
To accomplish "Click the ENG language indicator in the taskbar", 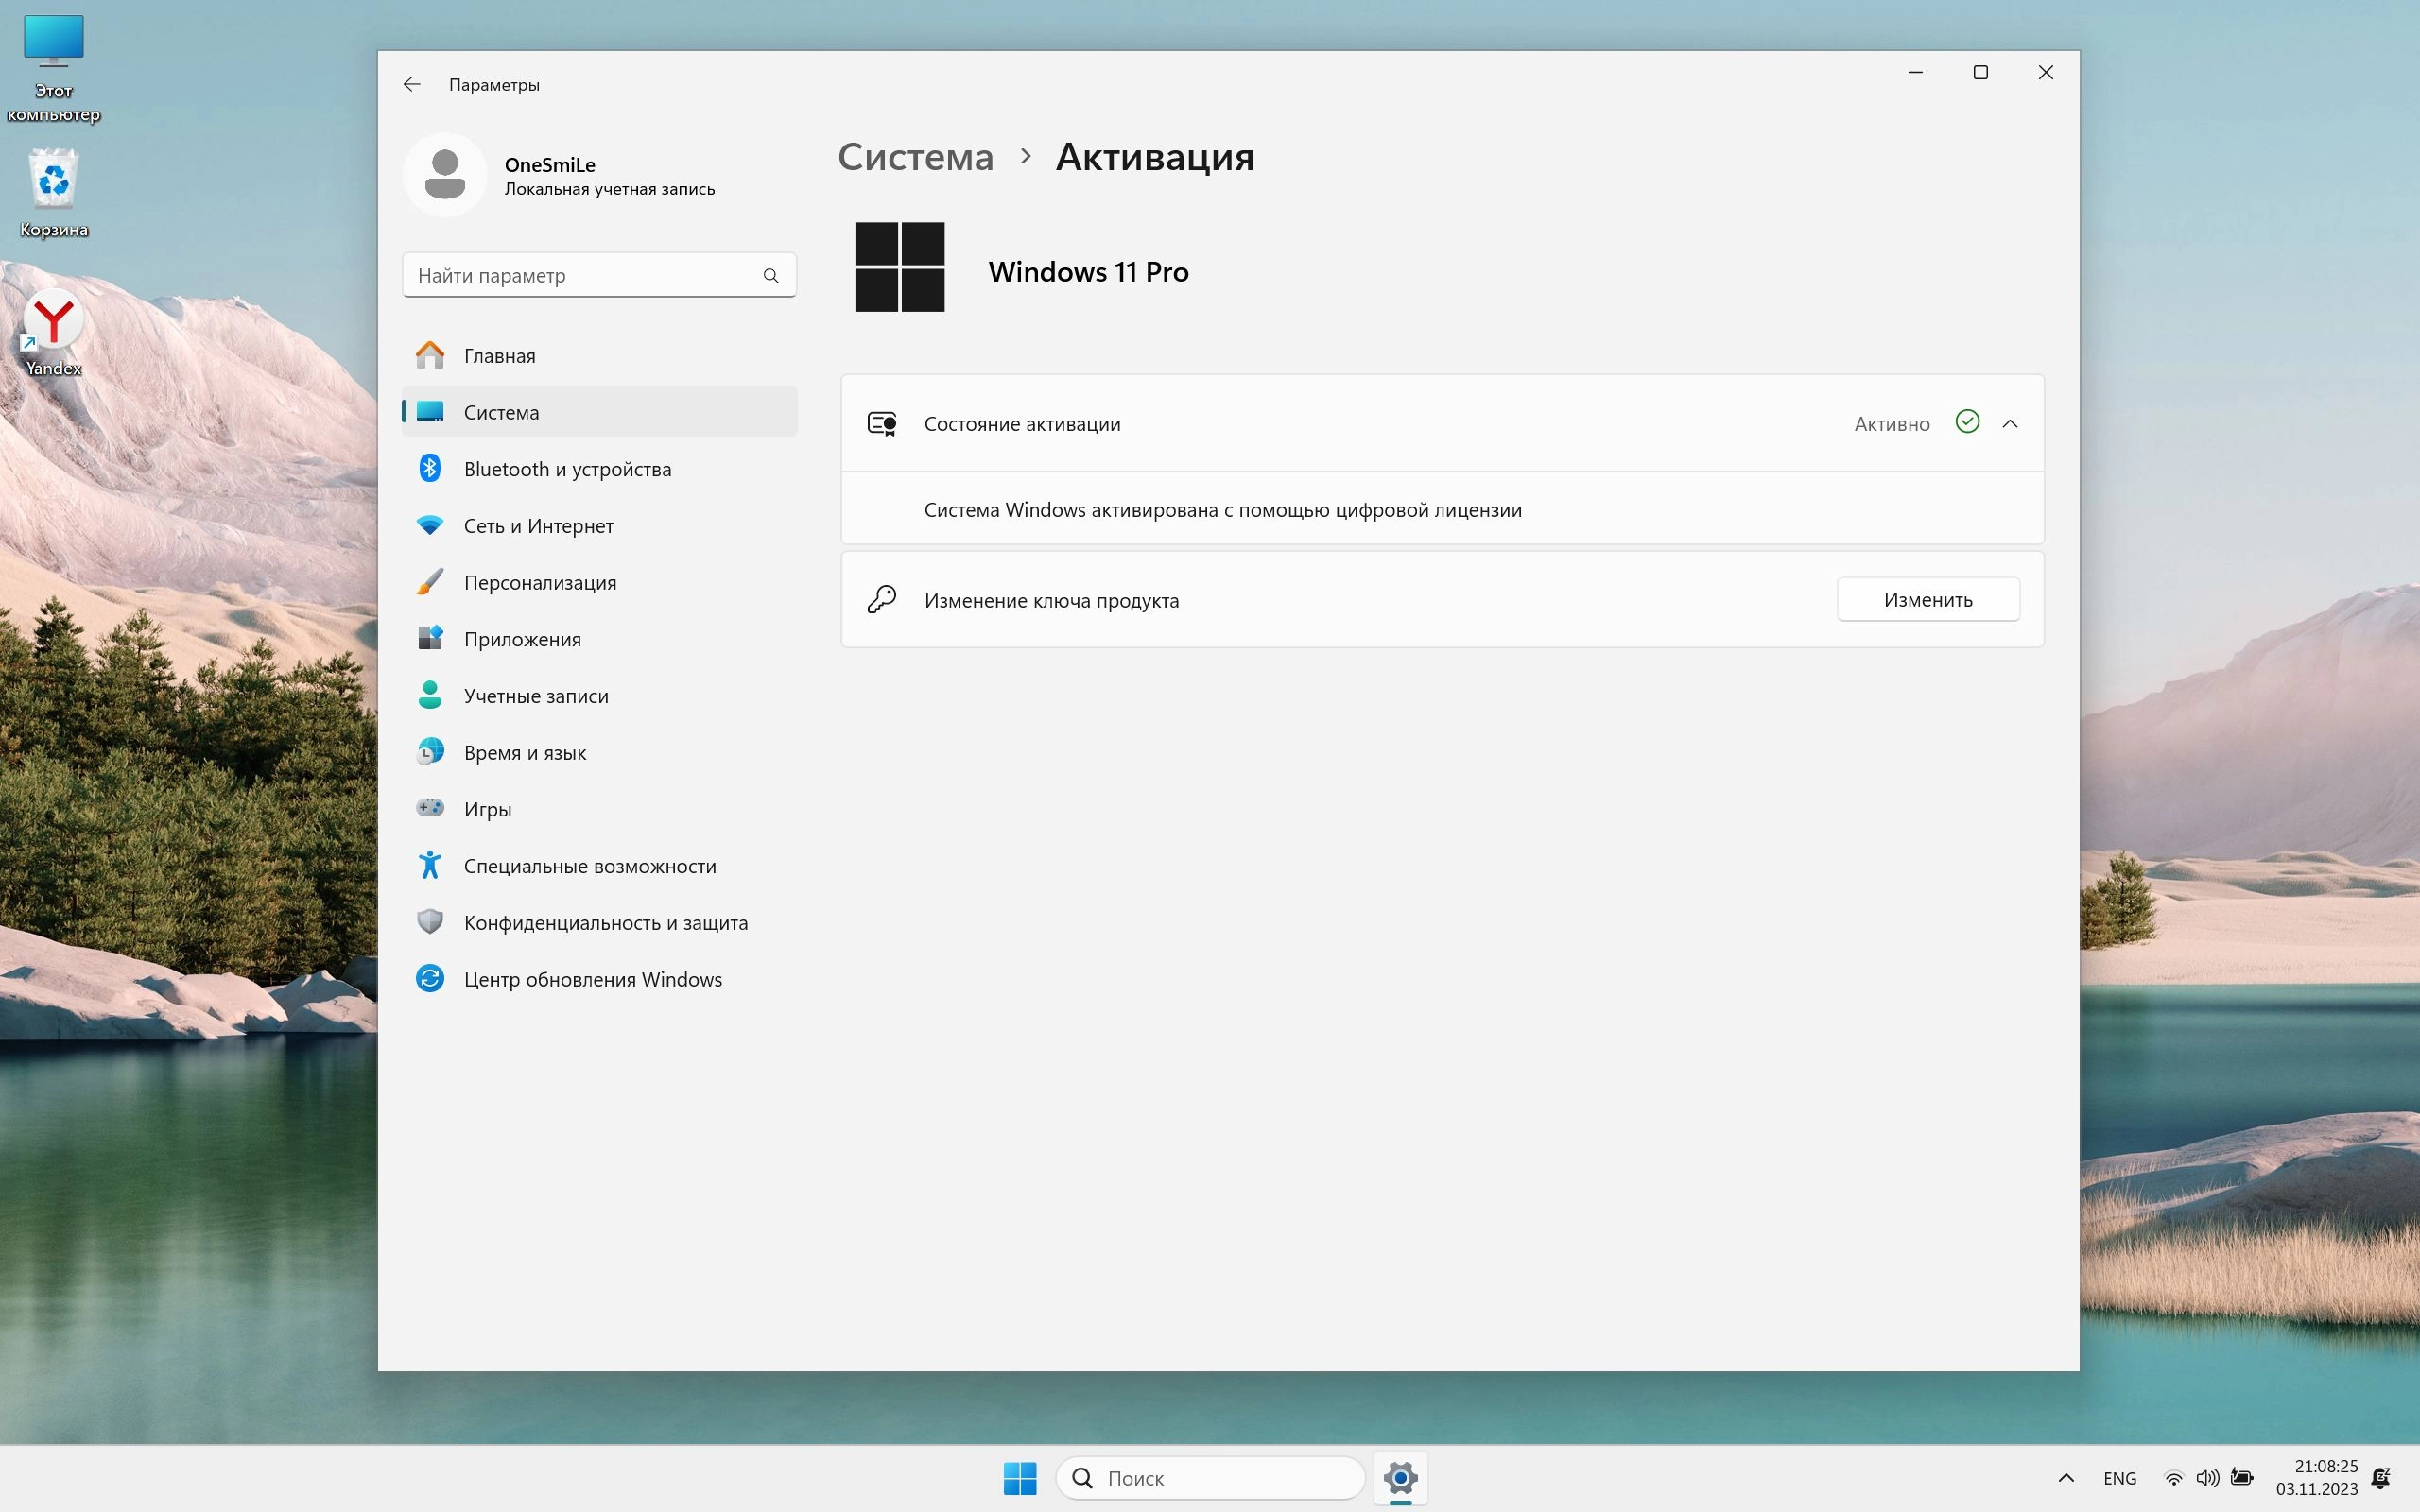I will pyautogui.click(x=2119, y=1478).
